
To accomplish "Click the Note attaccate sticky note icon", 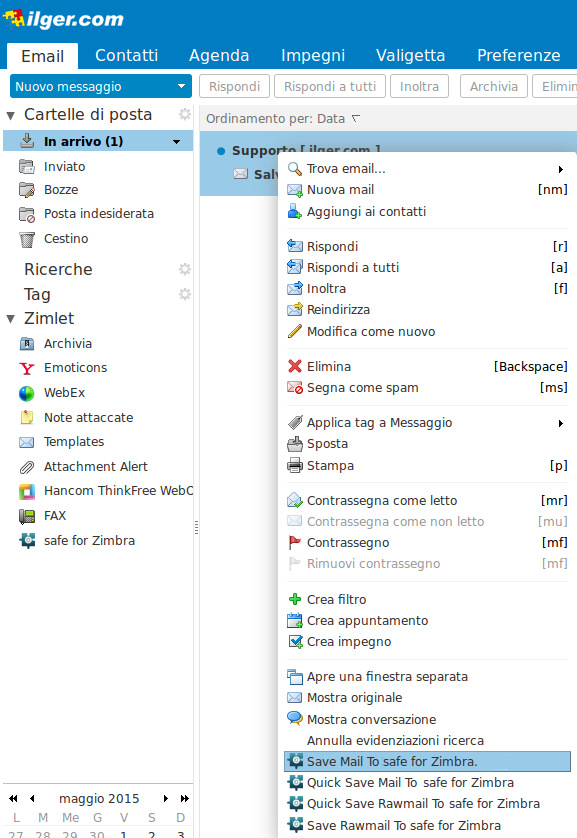I will (27, 417).
